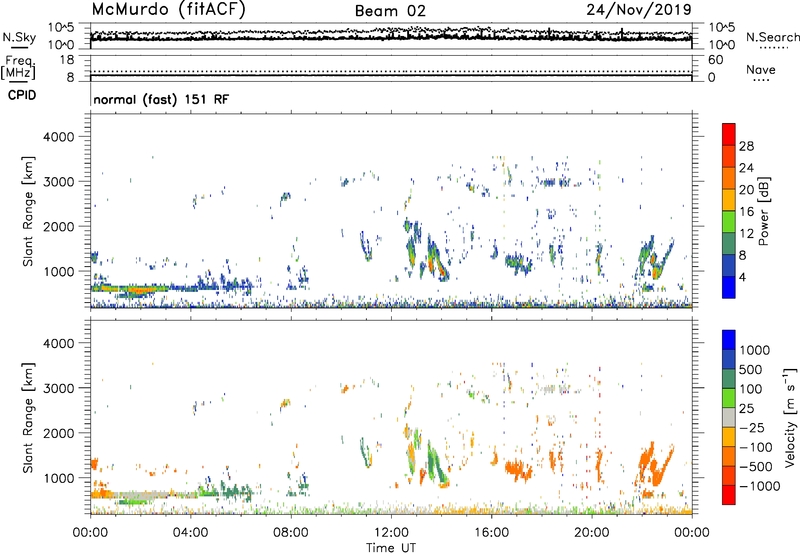Click the 60 tick on Nave axis

[715, 60]
